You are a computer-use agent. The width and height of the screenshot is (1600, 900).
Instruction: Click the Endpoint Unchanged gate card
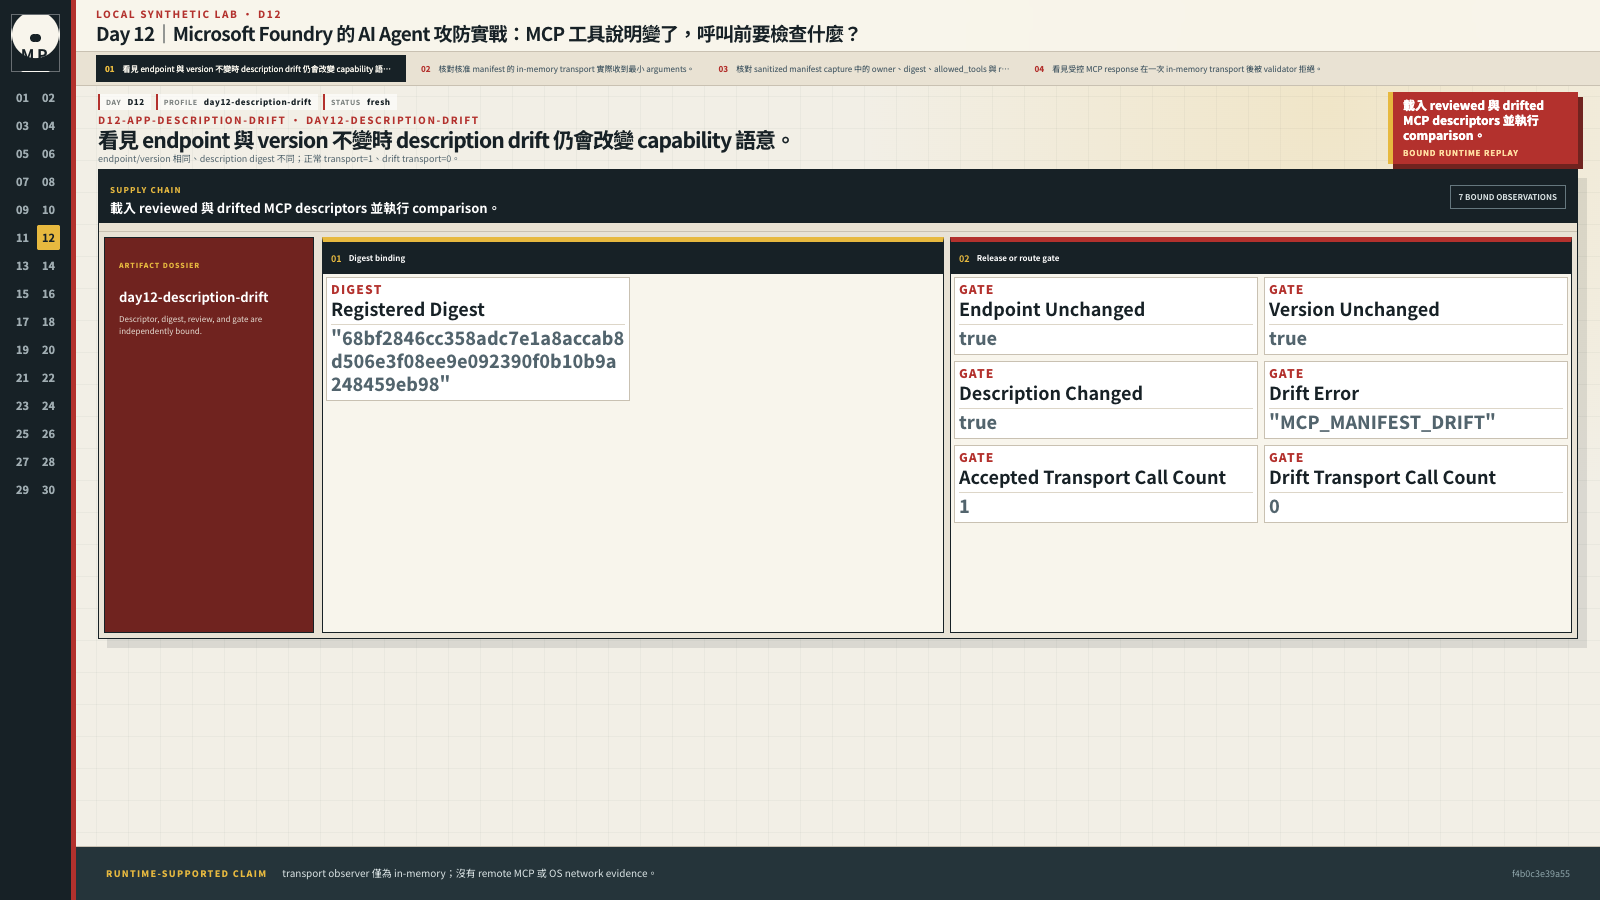click(x=1105, y=316)
